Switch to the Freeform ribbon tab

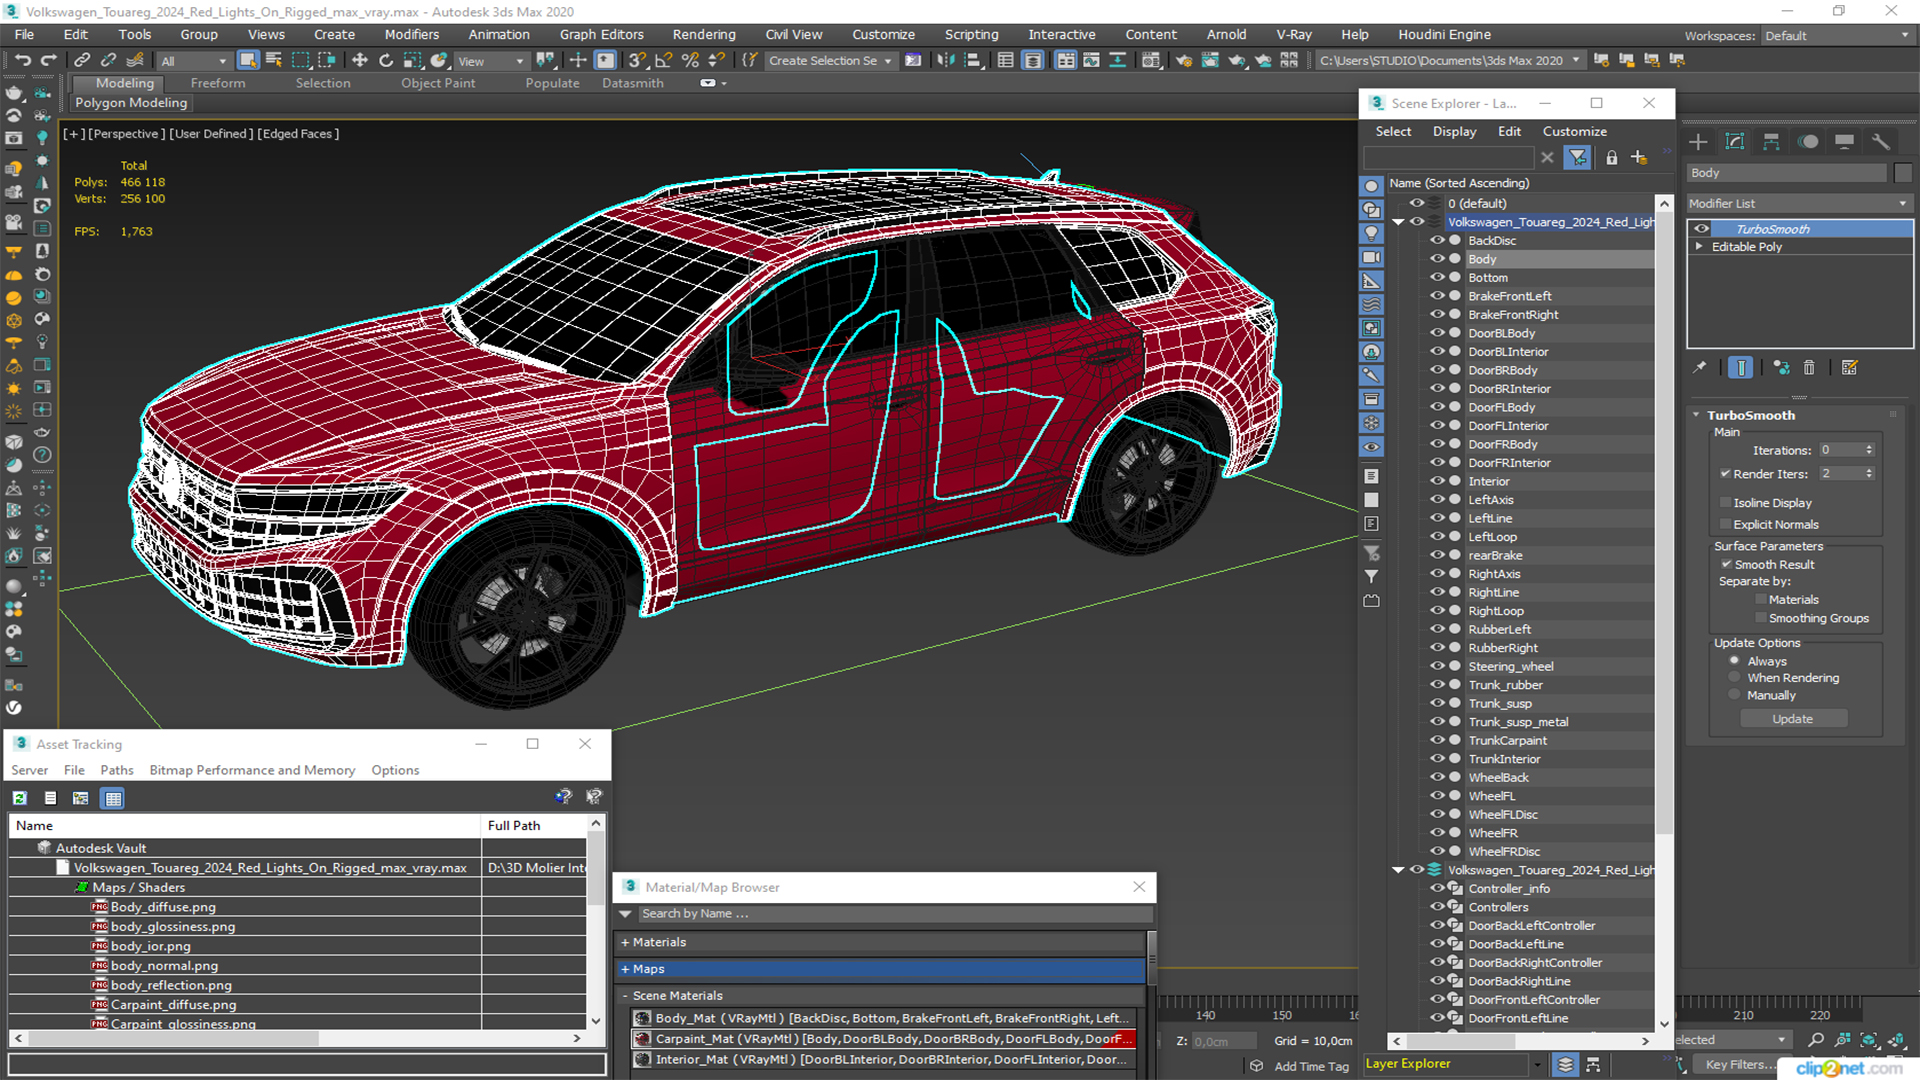click(x=217, y=83)
